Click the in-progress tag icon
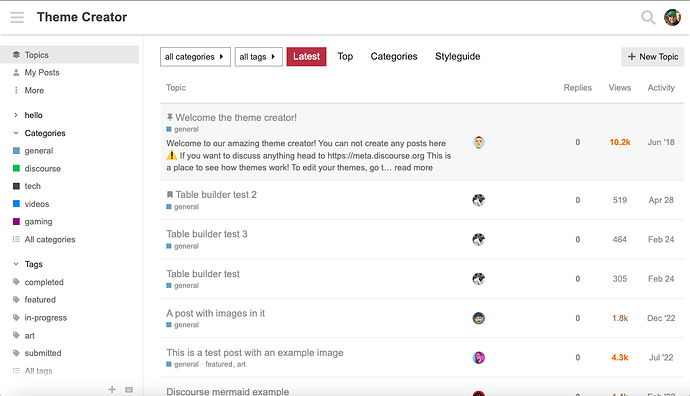The image size is (690, 396). coord(16,318)
